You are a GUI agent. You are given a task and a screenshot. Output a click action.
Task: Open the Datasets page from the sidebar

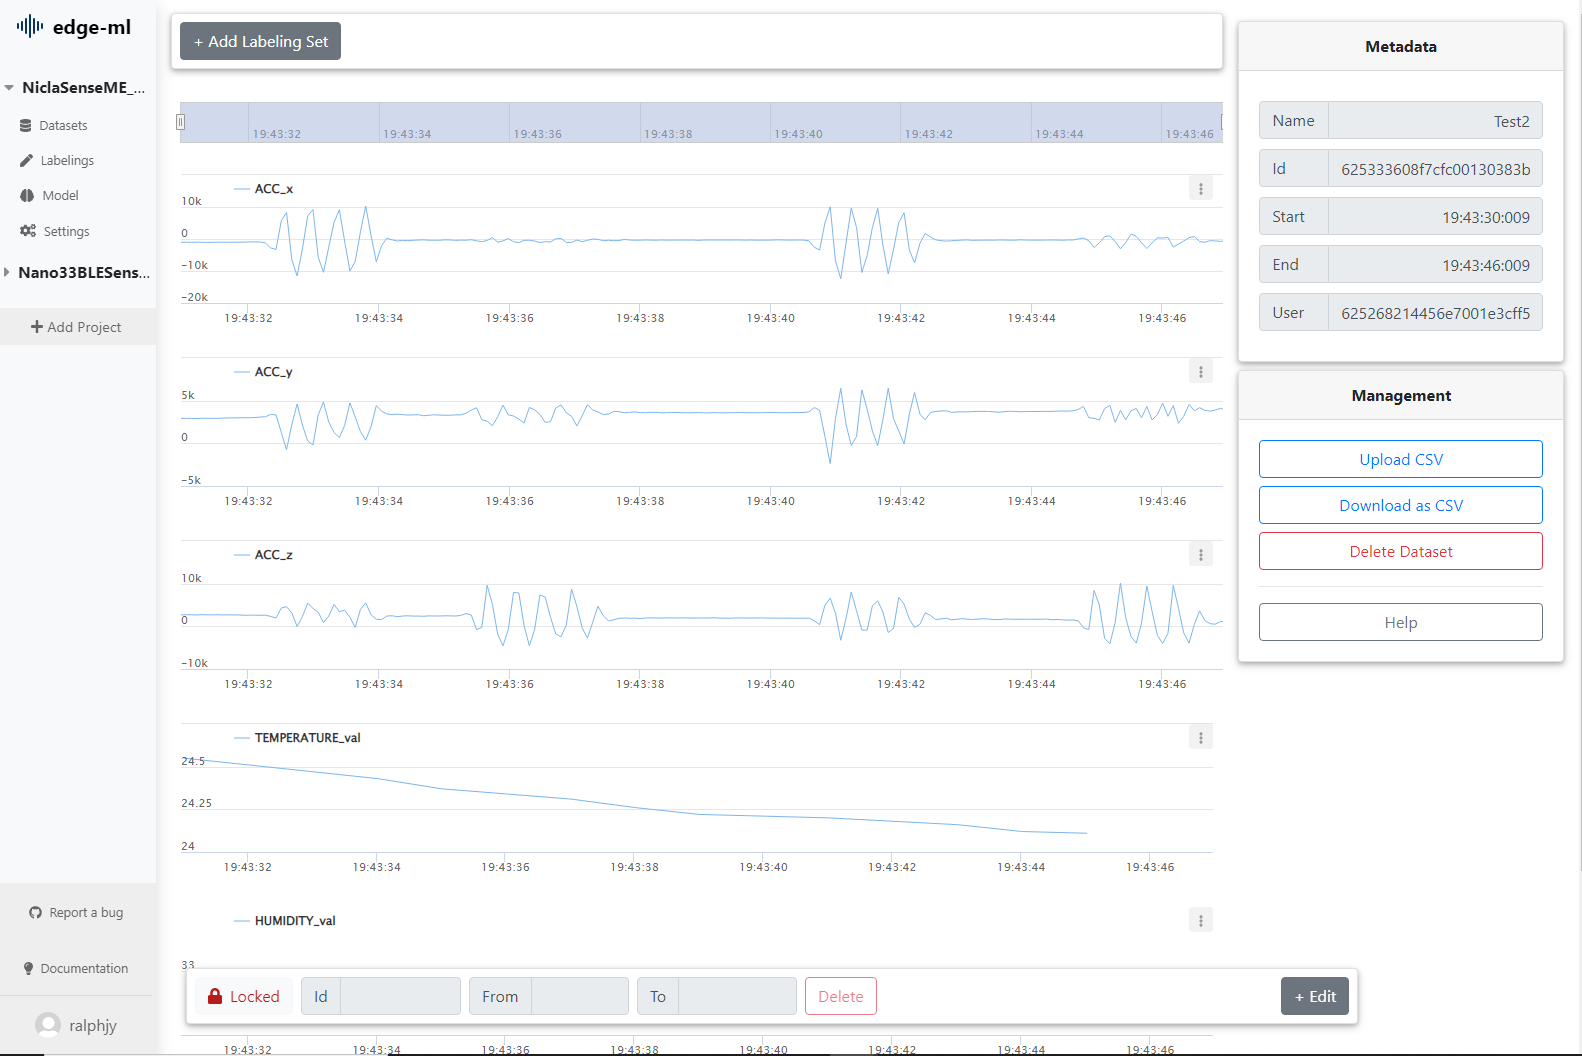[63, 125]
